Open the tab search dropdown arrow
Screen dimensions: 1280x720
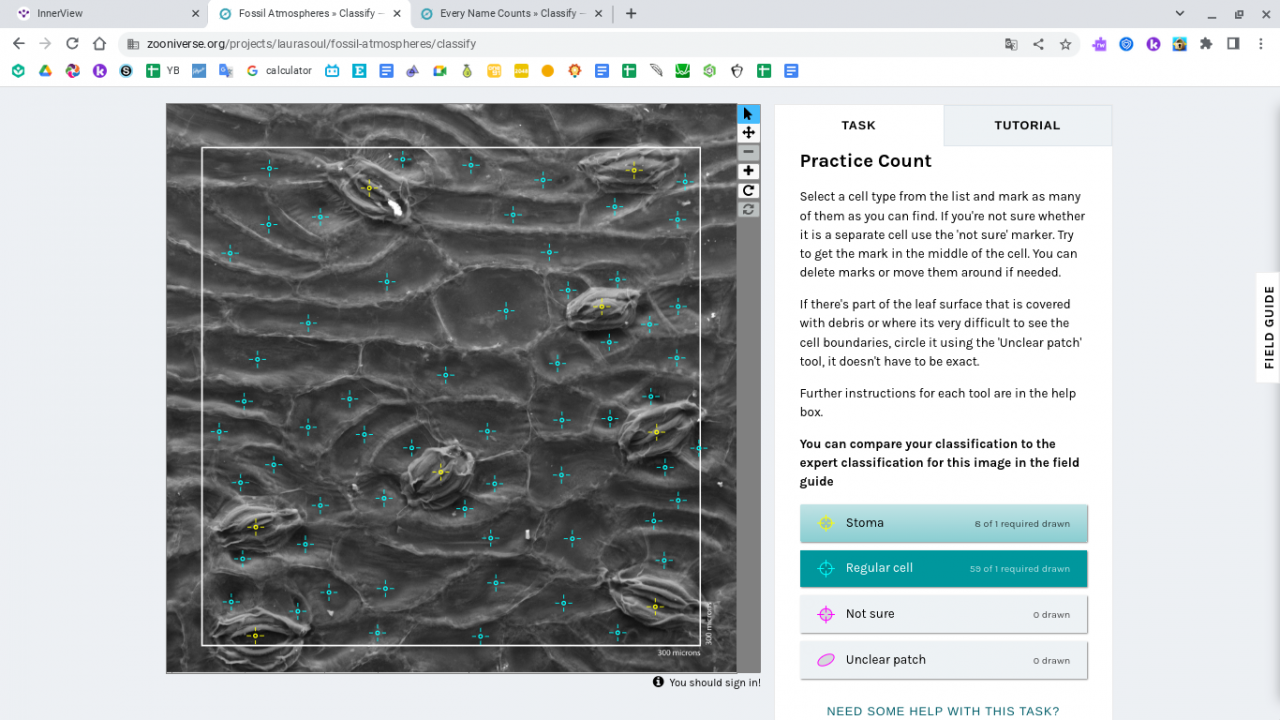[x=1180, y=14]
